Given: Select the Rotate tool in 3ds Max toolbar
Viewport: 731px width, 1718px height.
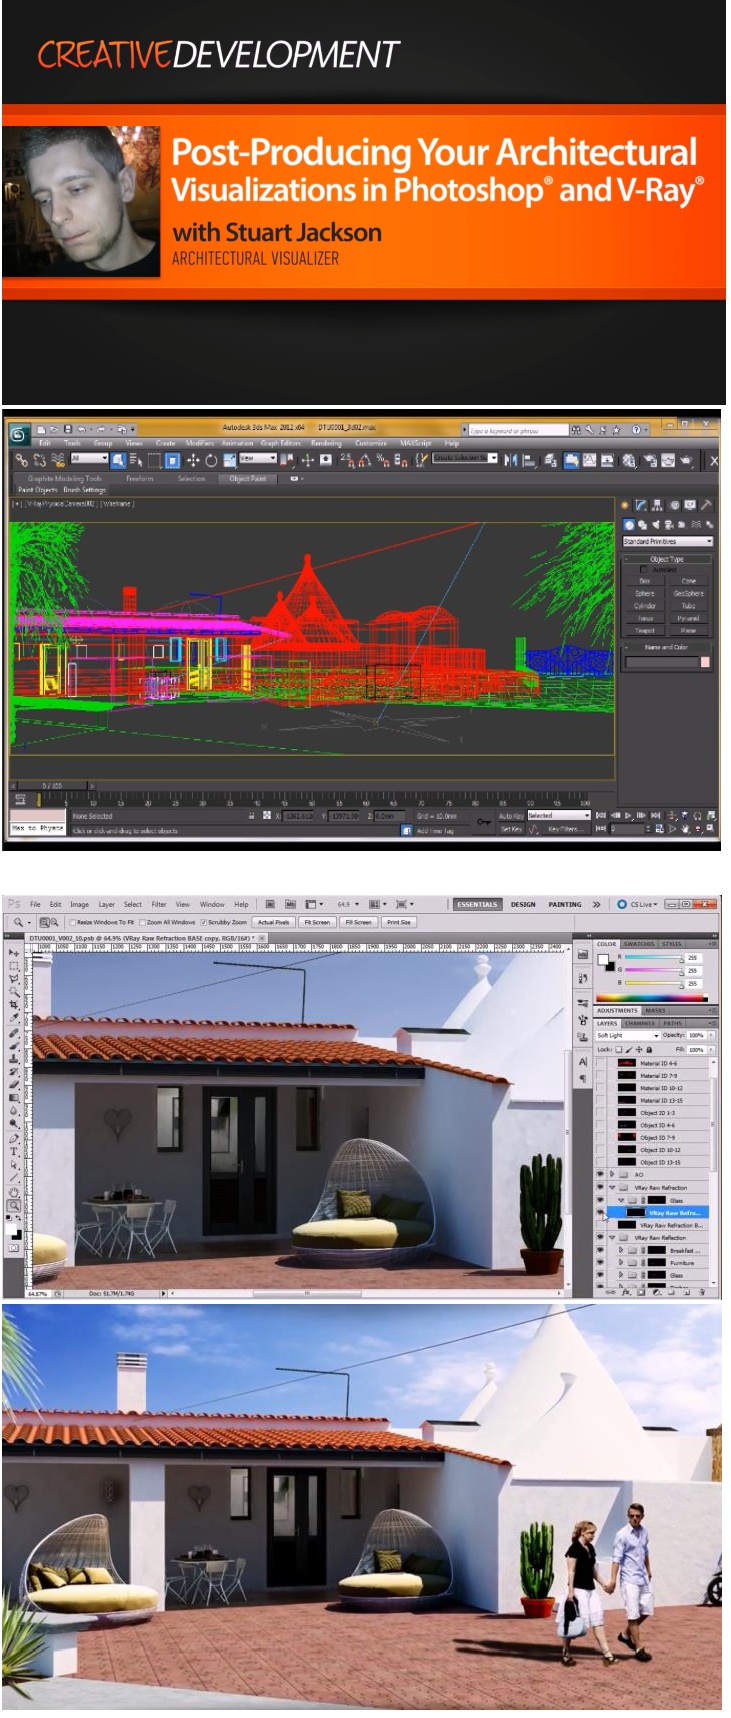Looking at the screenshot, I should click(211, 460).
